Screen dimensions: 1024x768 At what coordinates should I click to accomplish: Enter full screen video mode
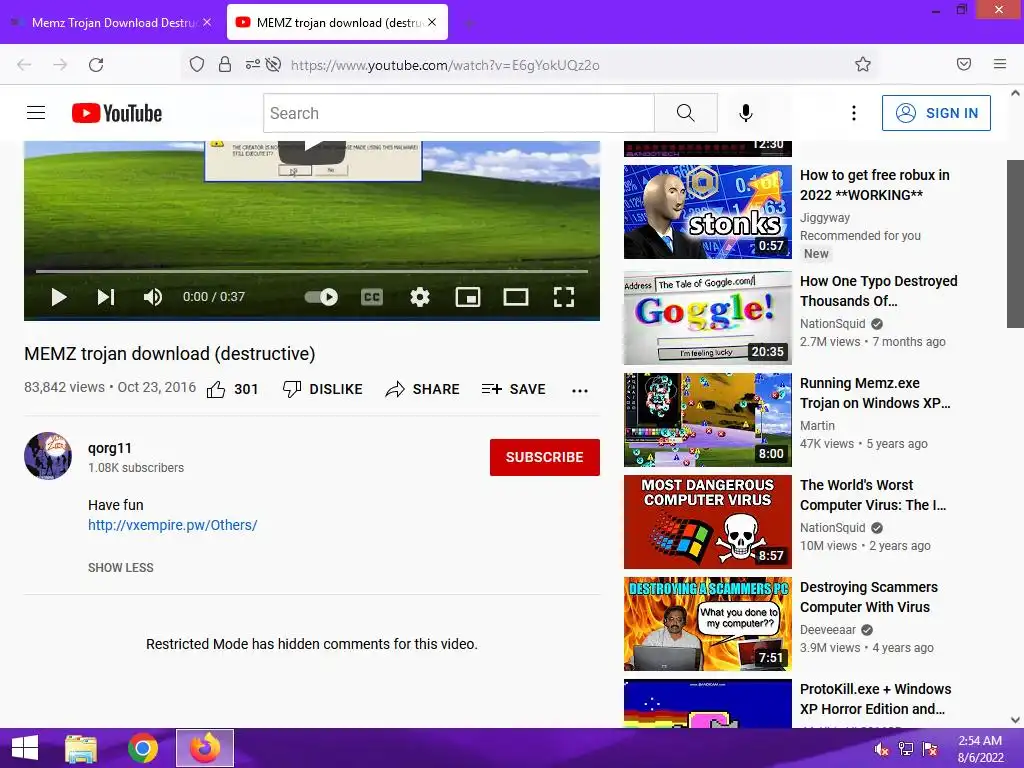click(564, 297)
